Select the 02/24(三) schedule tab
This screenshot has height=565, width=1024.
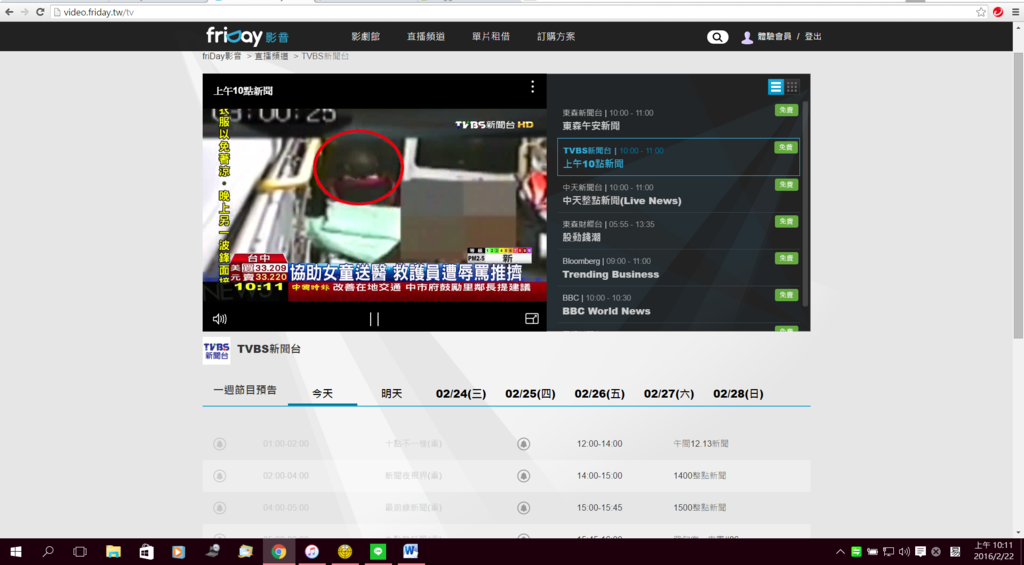tap(461, 393)
